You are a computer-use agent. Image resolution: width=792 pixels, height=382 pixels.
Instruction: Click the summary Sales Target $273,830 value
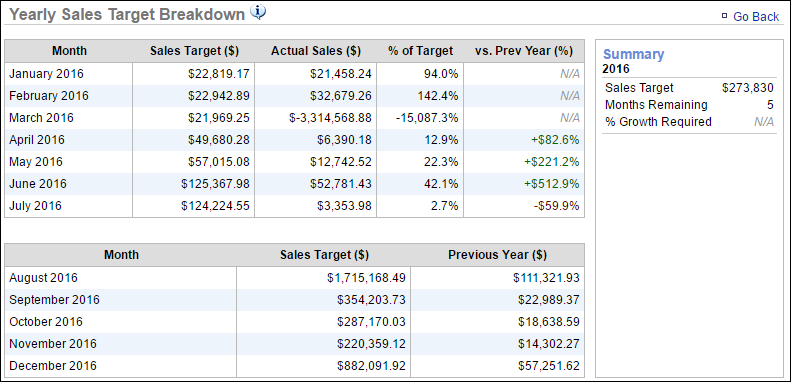[x=748, y=88]
